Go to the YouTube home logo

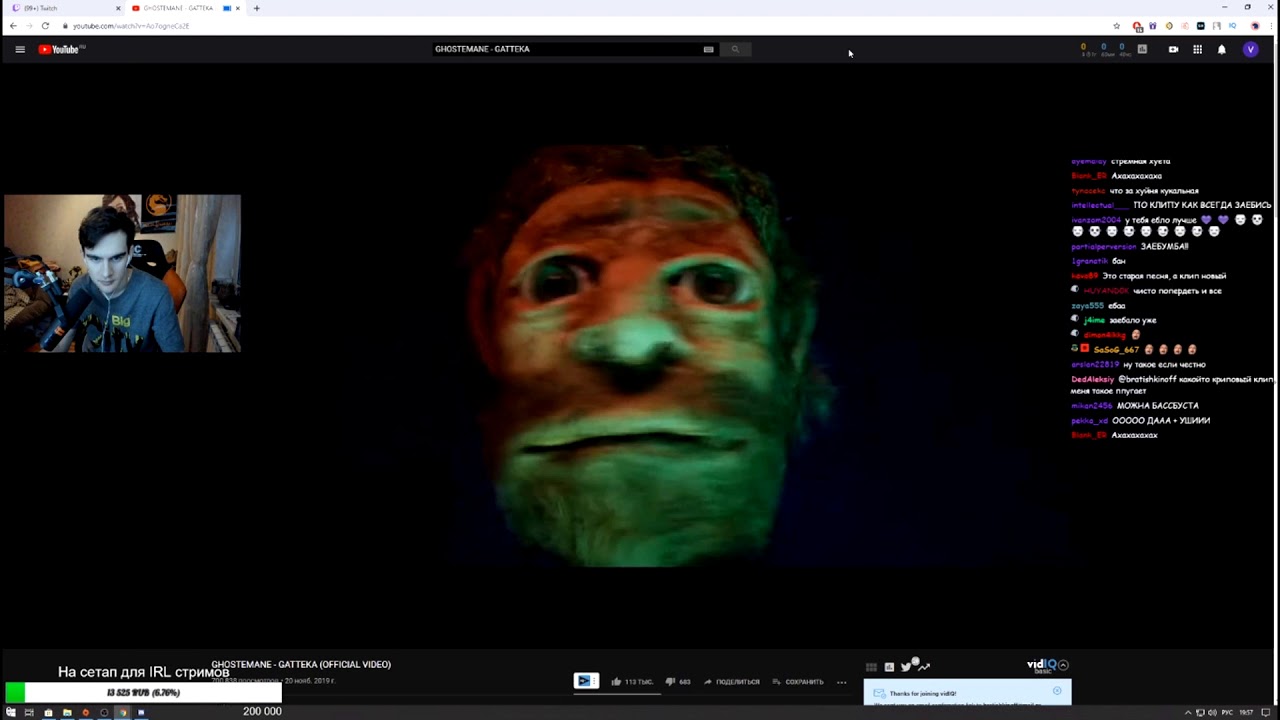61,49
